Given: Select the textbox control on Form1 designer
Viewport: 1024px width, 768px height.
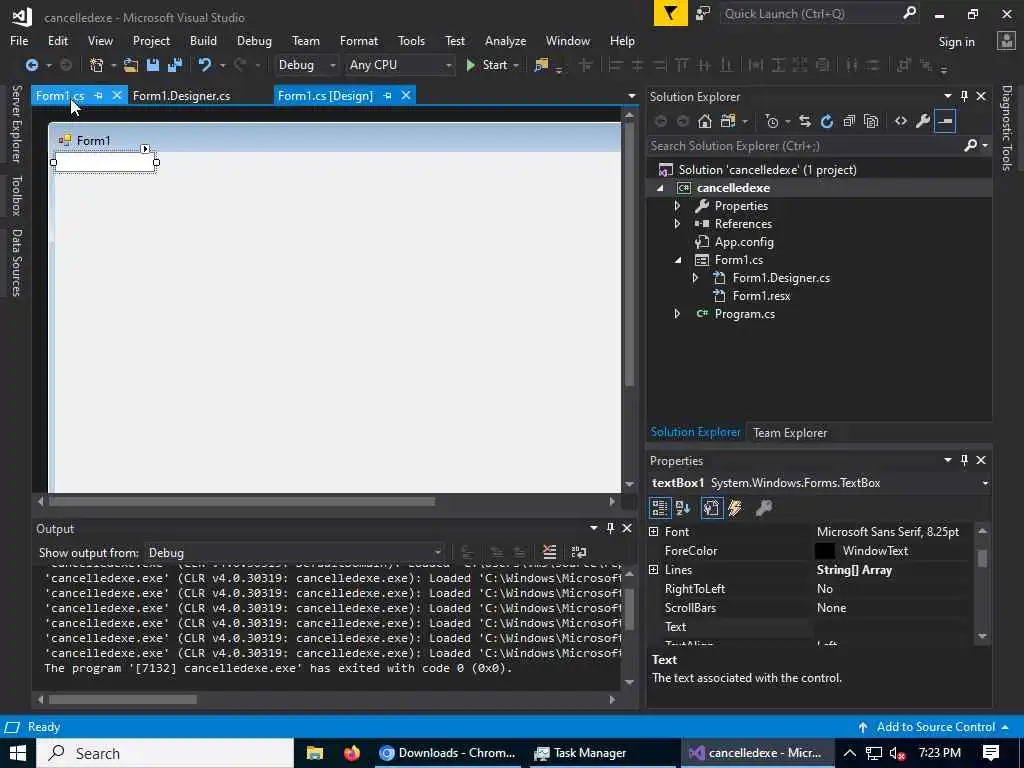Looking at the screenshot, I should tap(104, 162).
